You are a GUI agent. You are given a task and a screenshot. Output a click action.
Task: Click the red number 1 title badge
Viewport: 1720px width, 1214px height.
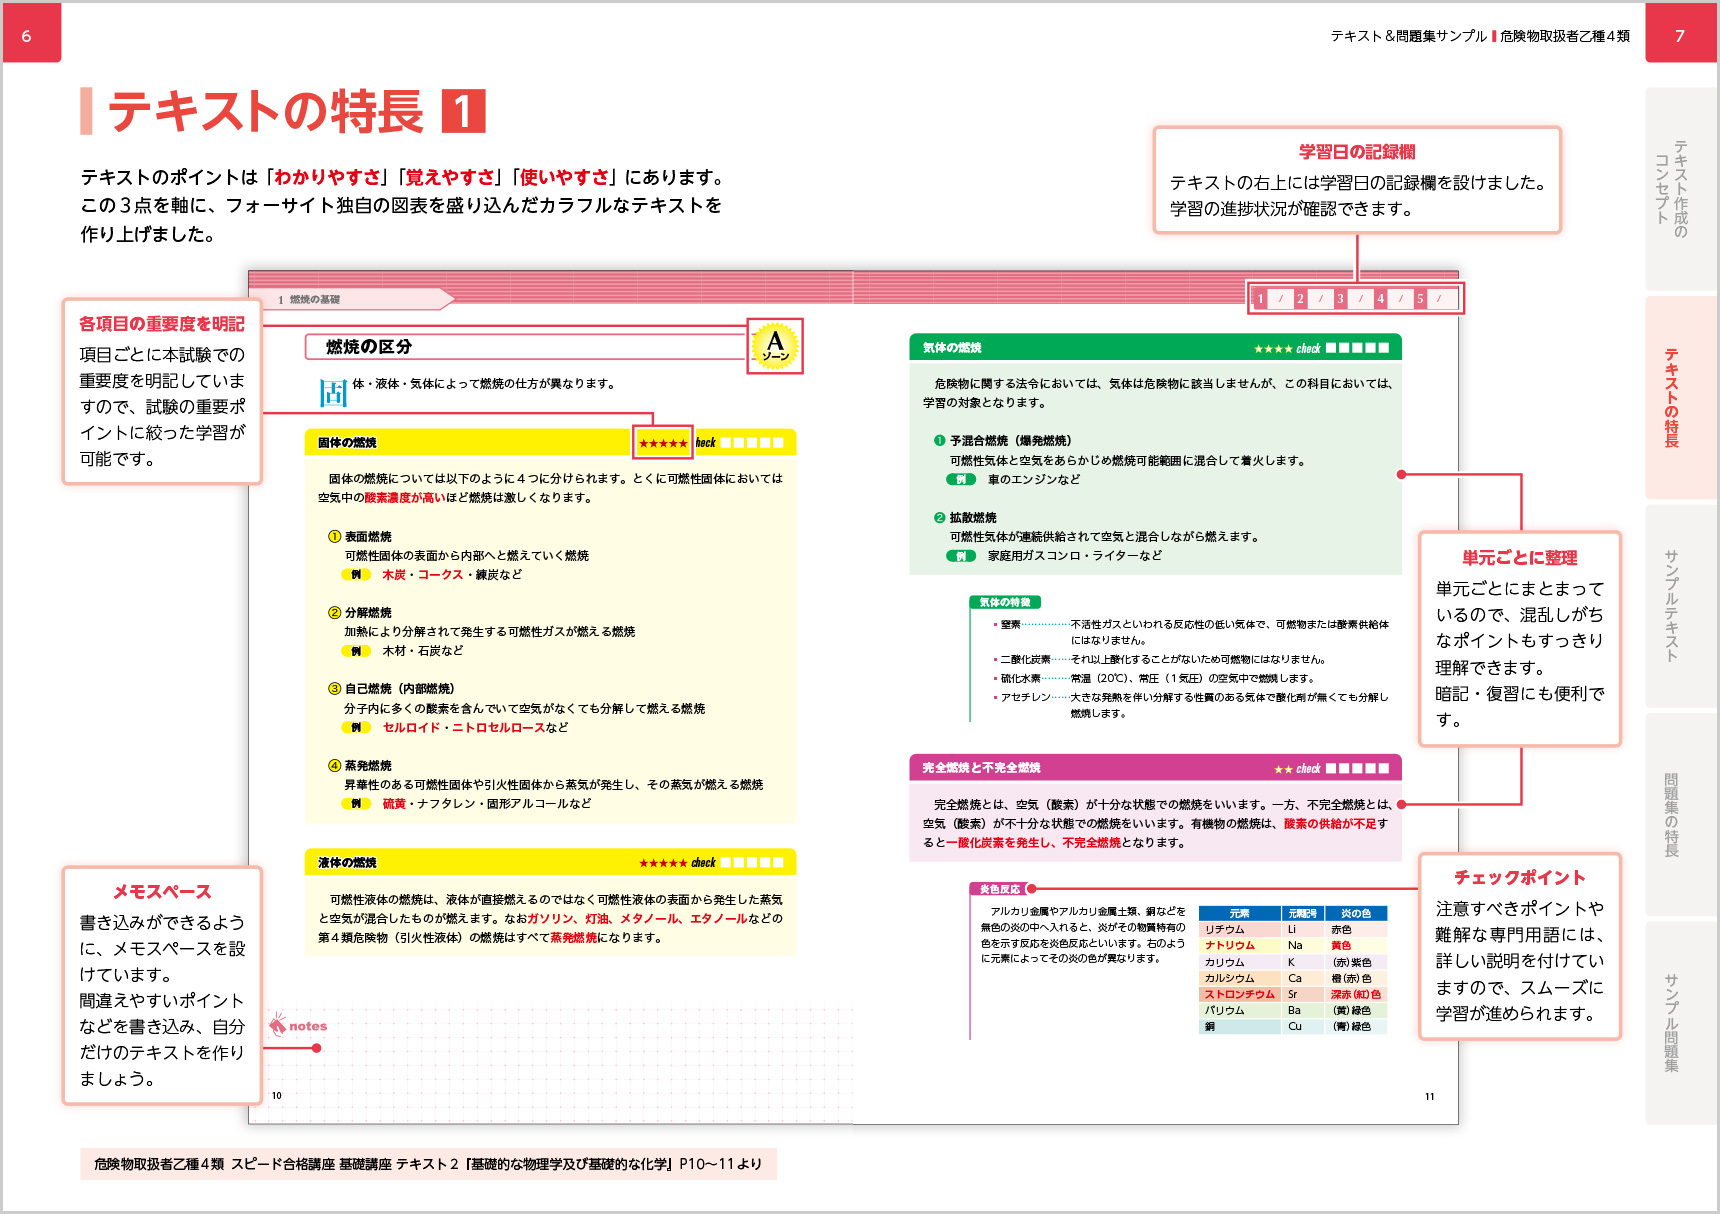pyautogui.click(x=464, y=111)
